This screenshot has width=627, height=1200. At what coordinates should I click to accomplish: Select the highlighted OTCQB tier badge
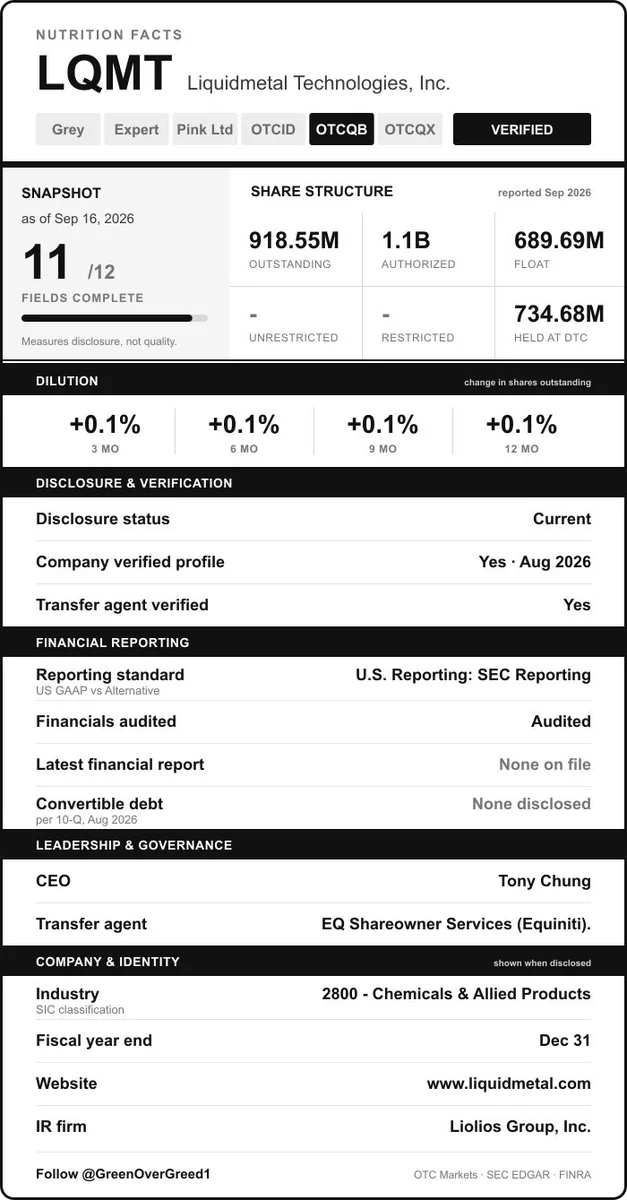tap(341, 129)
